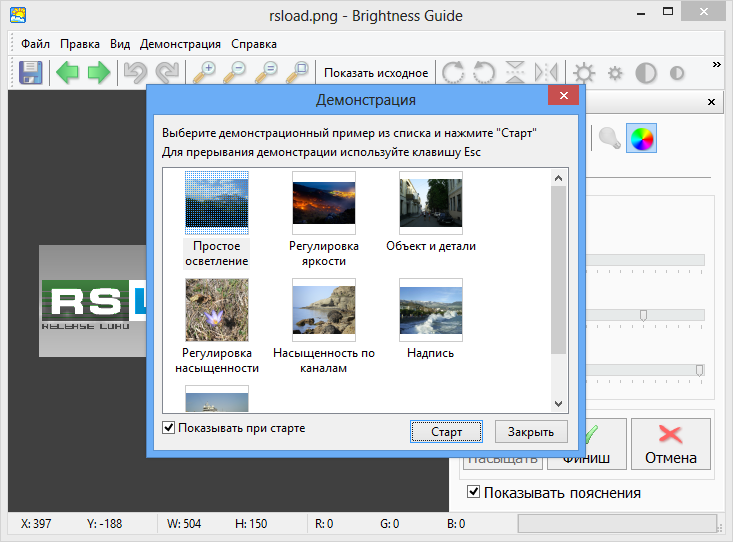
Task: Click the R: 0 status bar value
Action: [x=324, y=524]
